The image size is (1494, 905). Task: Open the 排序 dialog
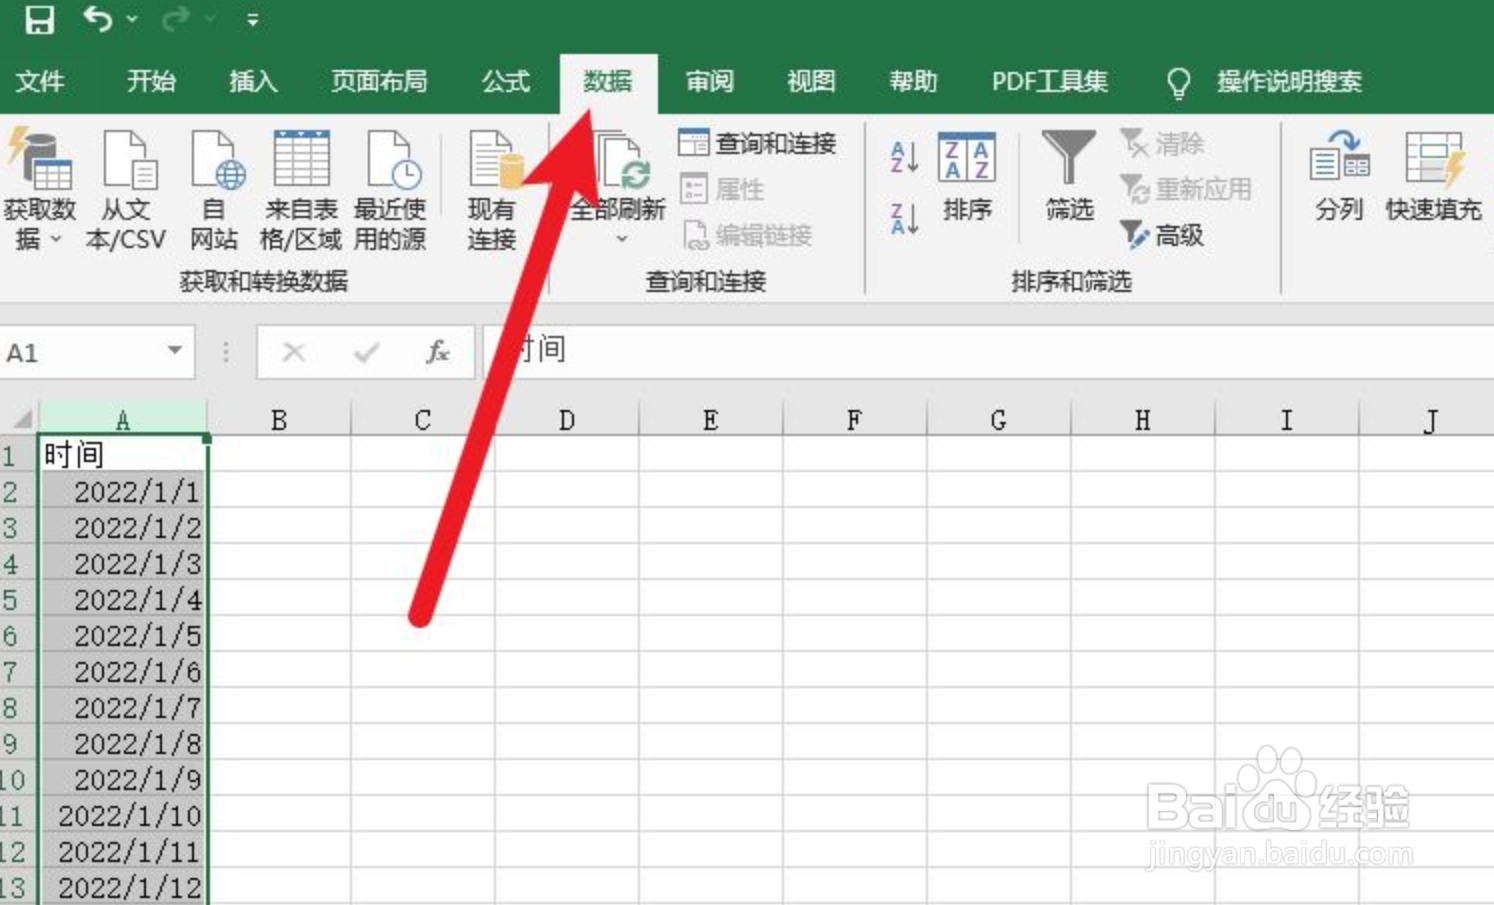click(967, 177)
